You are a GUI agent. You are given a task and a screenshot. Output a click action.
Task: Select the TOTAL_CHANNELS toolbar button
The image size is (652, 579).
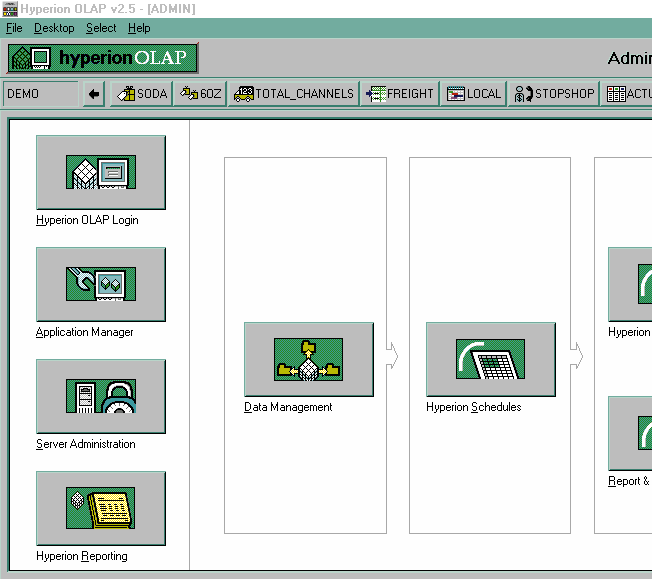pyautogui.click(x=293, y=94)
